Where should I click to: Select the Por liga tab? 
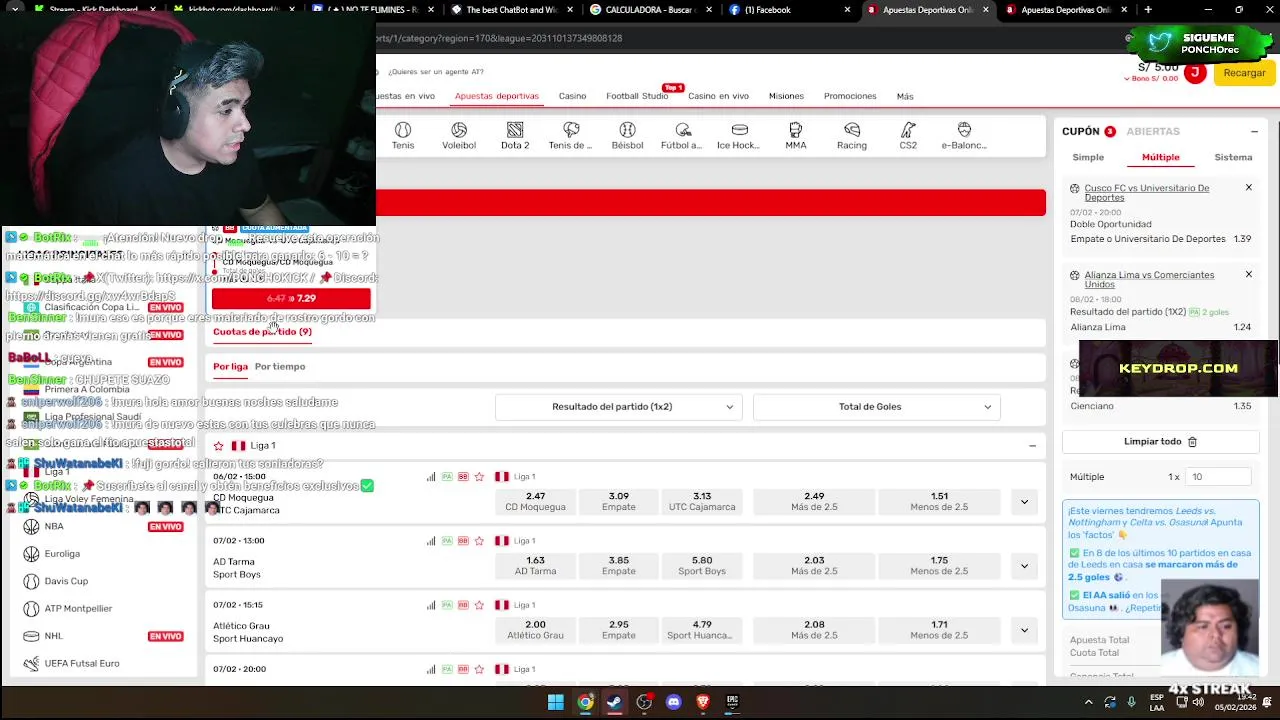[x=230, y=366]
